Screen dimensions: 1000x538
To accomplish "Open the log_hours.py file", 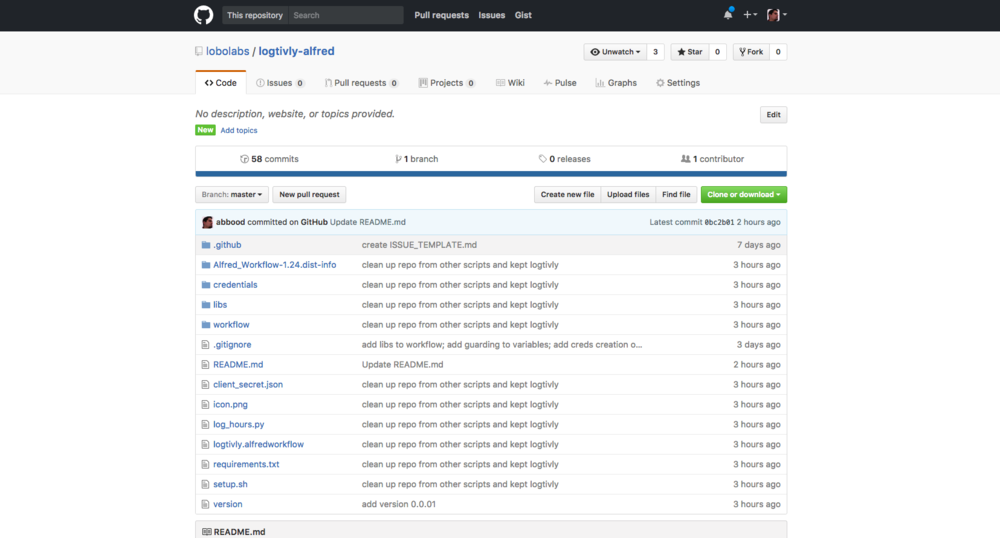I will [239, 425].
